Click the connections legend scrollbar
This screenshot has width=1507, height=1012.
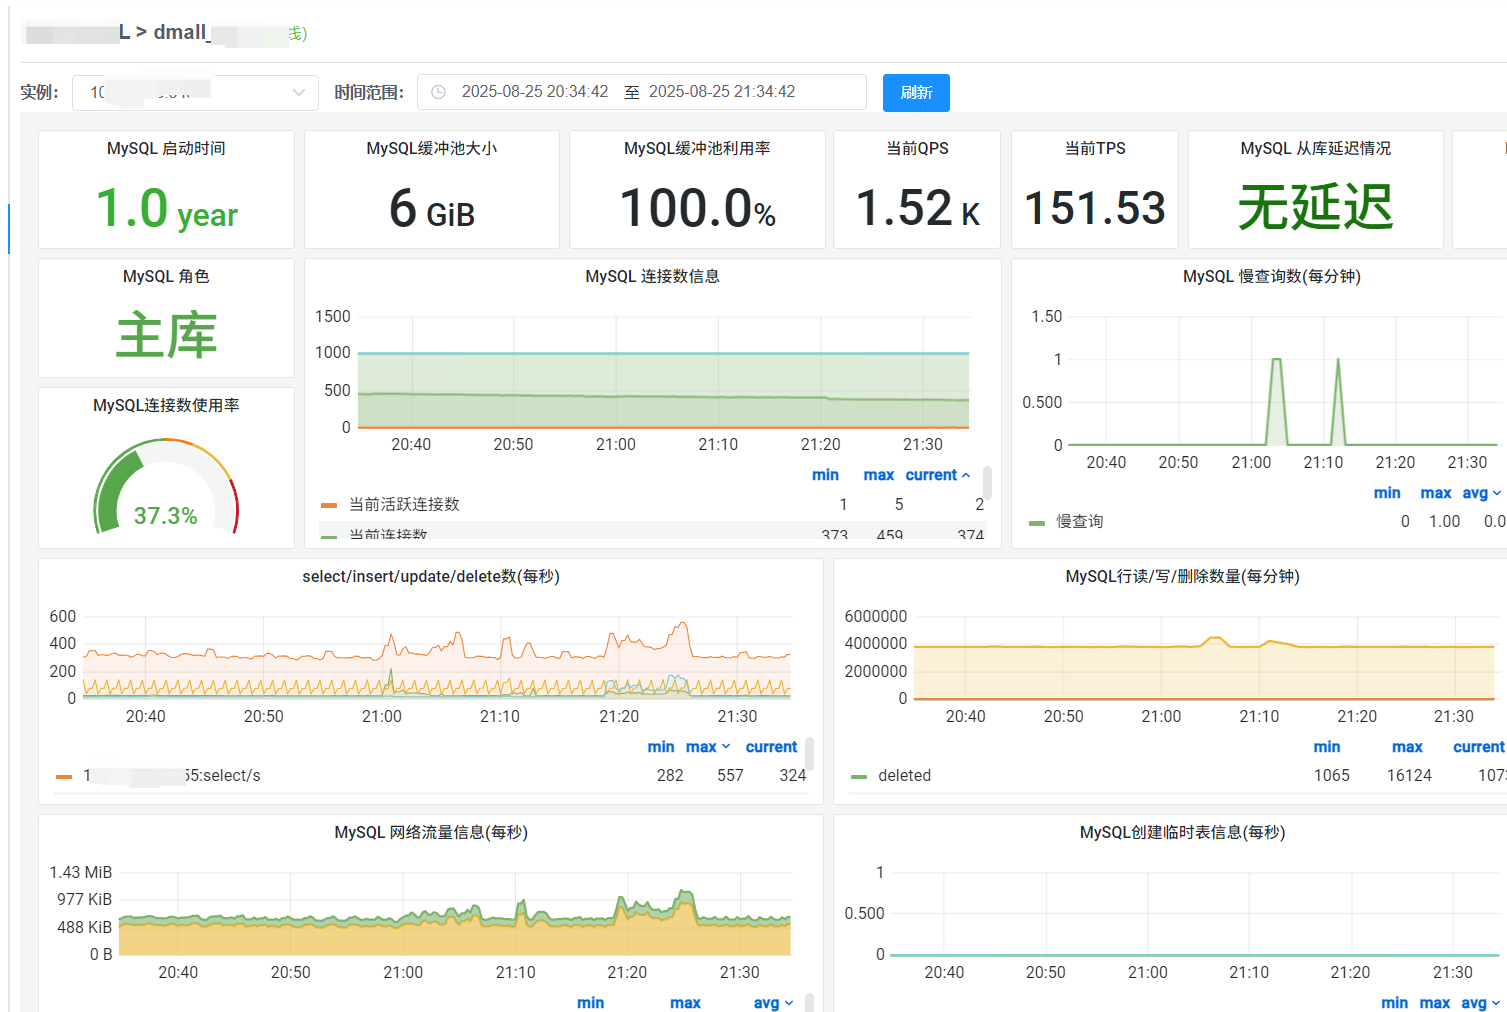(987, 483)
